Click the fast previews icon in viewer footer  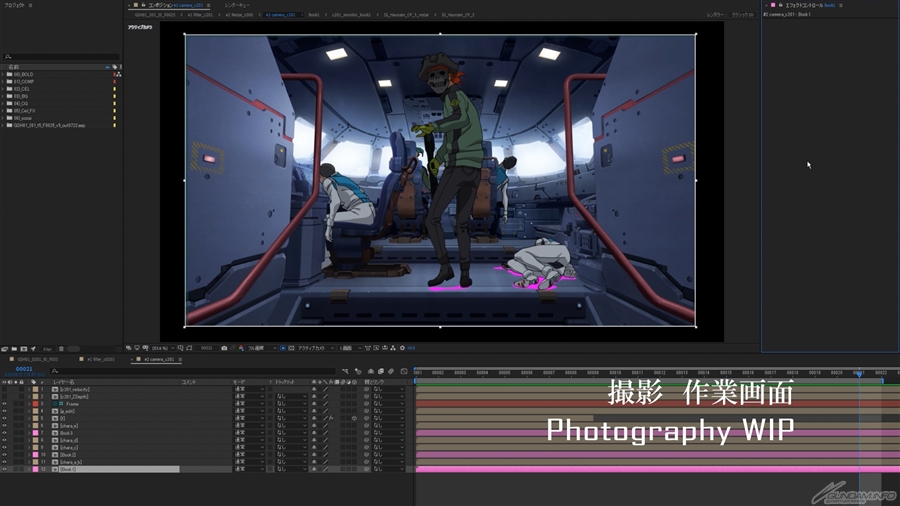(x=376, y=348)
